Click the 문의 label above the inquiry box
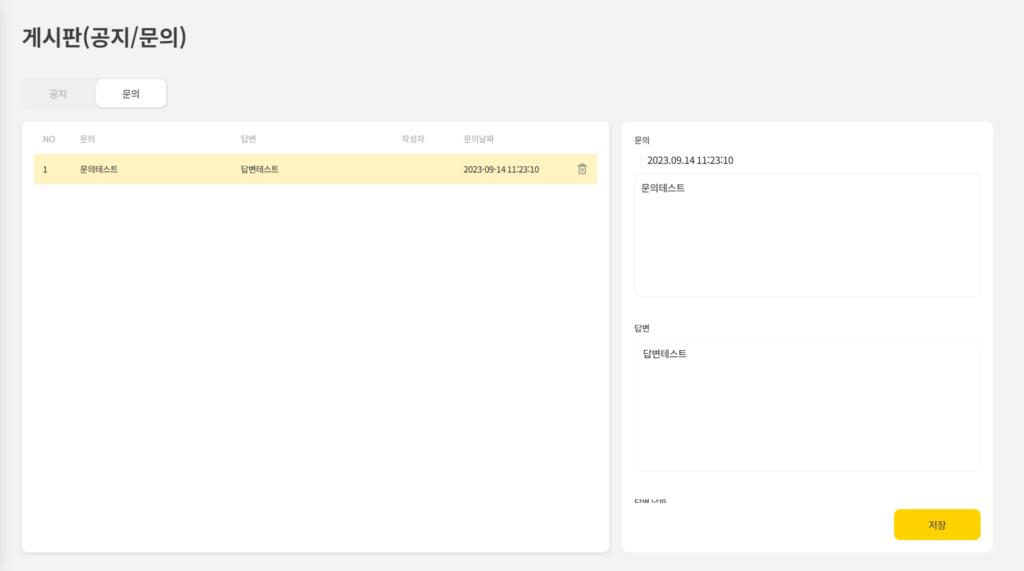 [642, 141]
